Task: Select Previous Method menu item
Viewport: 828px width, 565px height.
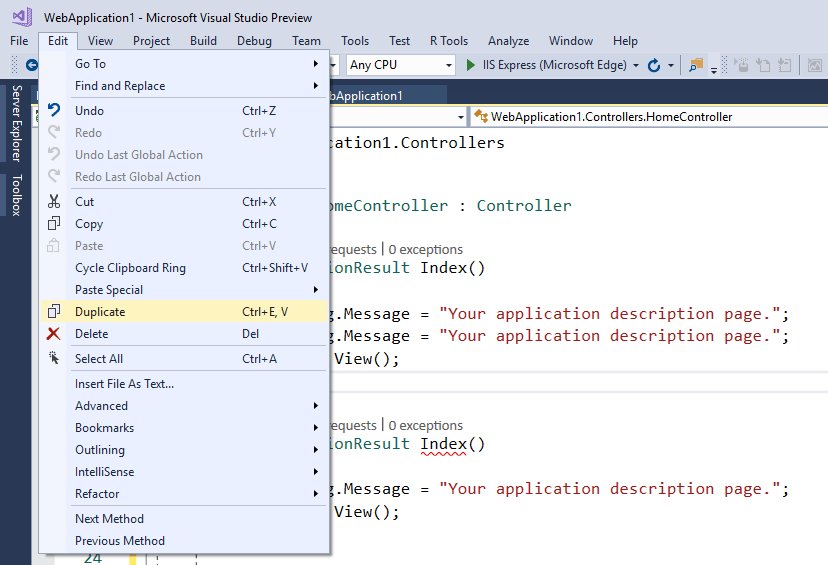Action: click(x=183, y=541)
